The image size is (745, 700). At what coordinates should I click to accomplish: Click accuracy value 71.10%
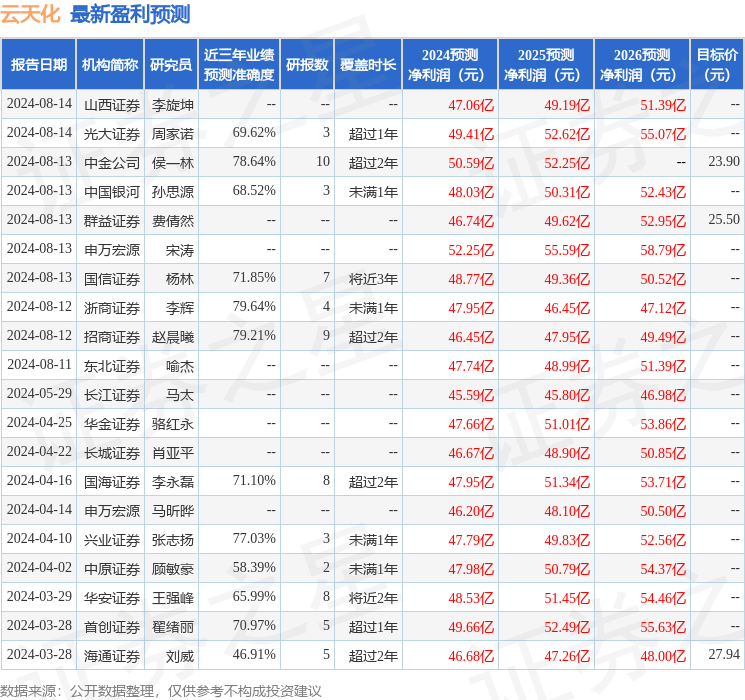(x=254, y=480)
